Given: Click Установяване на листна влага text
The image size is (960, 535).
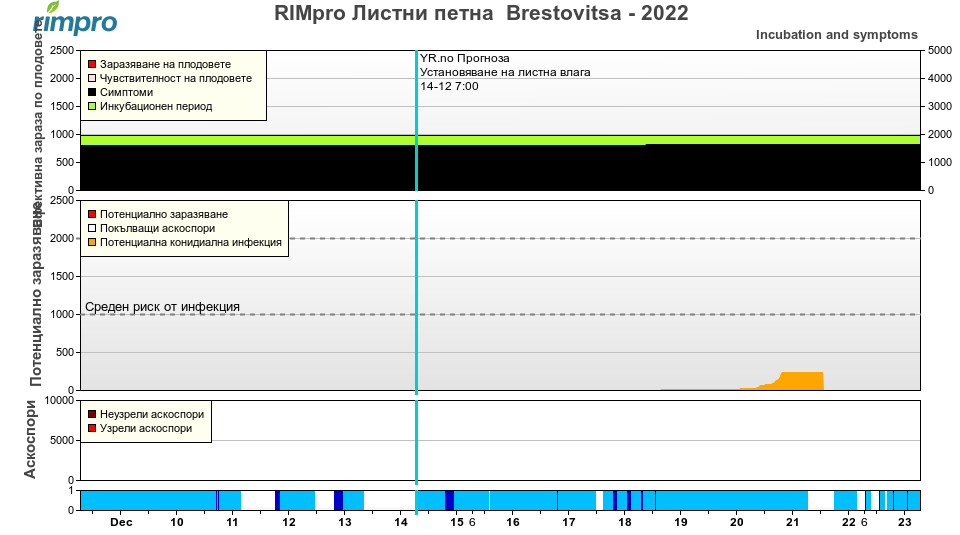Looking at the screenshot, I should coord(505,72).
